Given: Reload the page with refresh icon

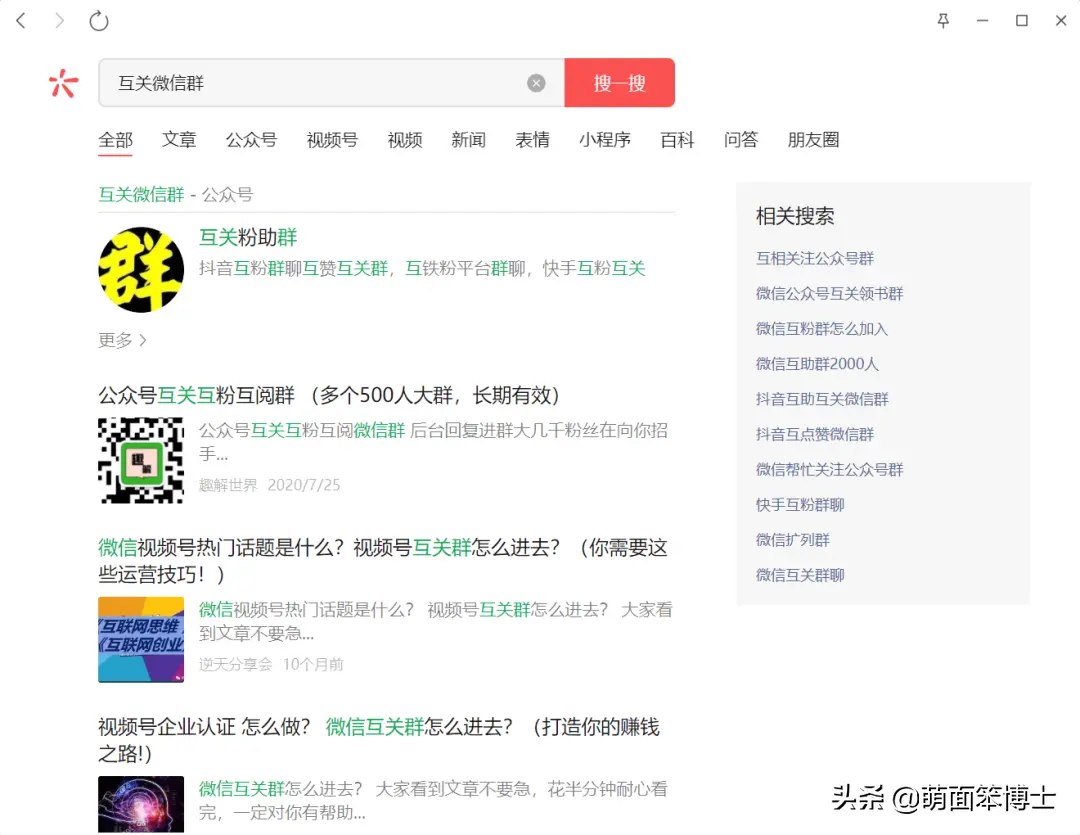Looking at the screenshot, I should (x=99, y=21).
